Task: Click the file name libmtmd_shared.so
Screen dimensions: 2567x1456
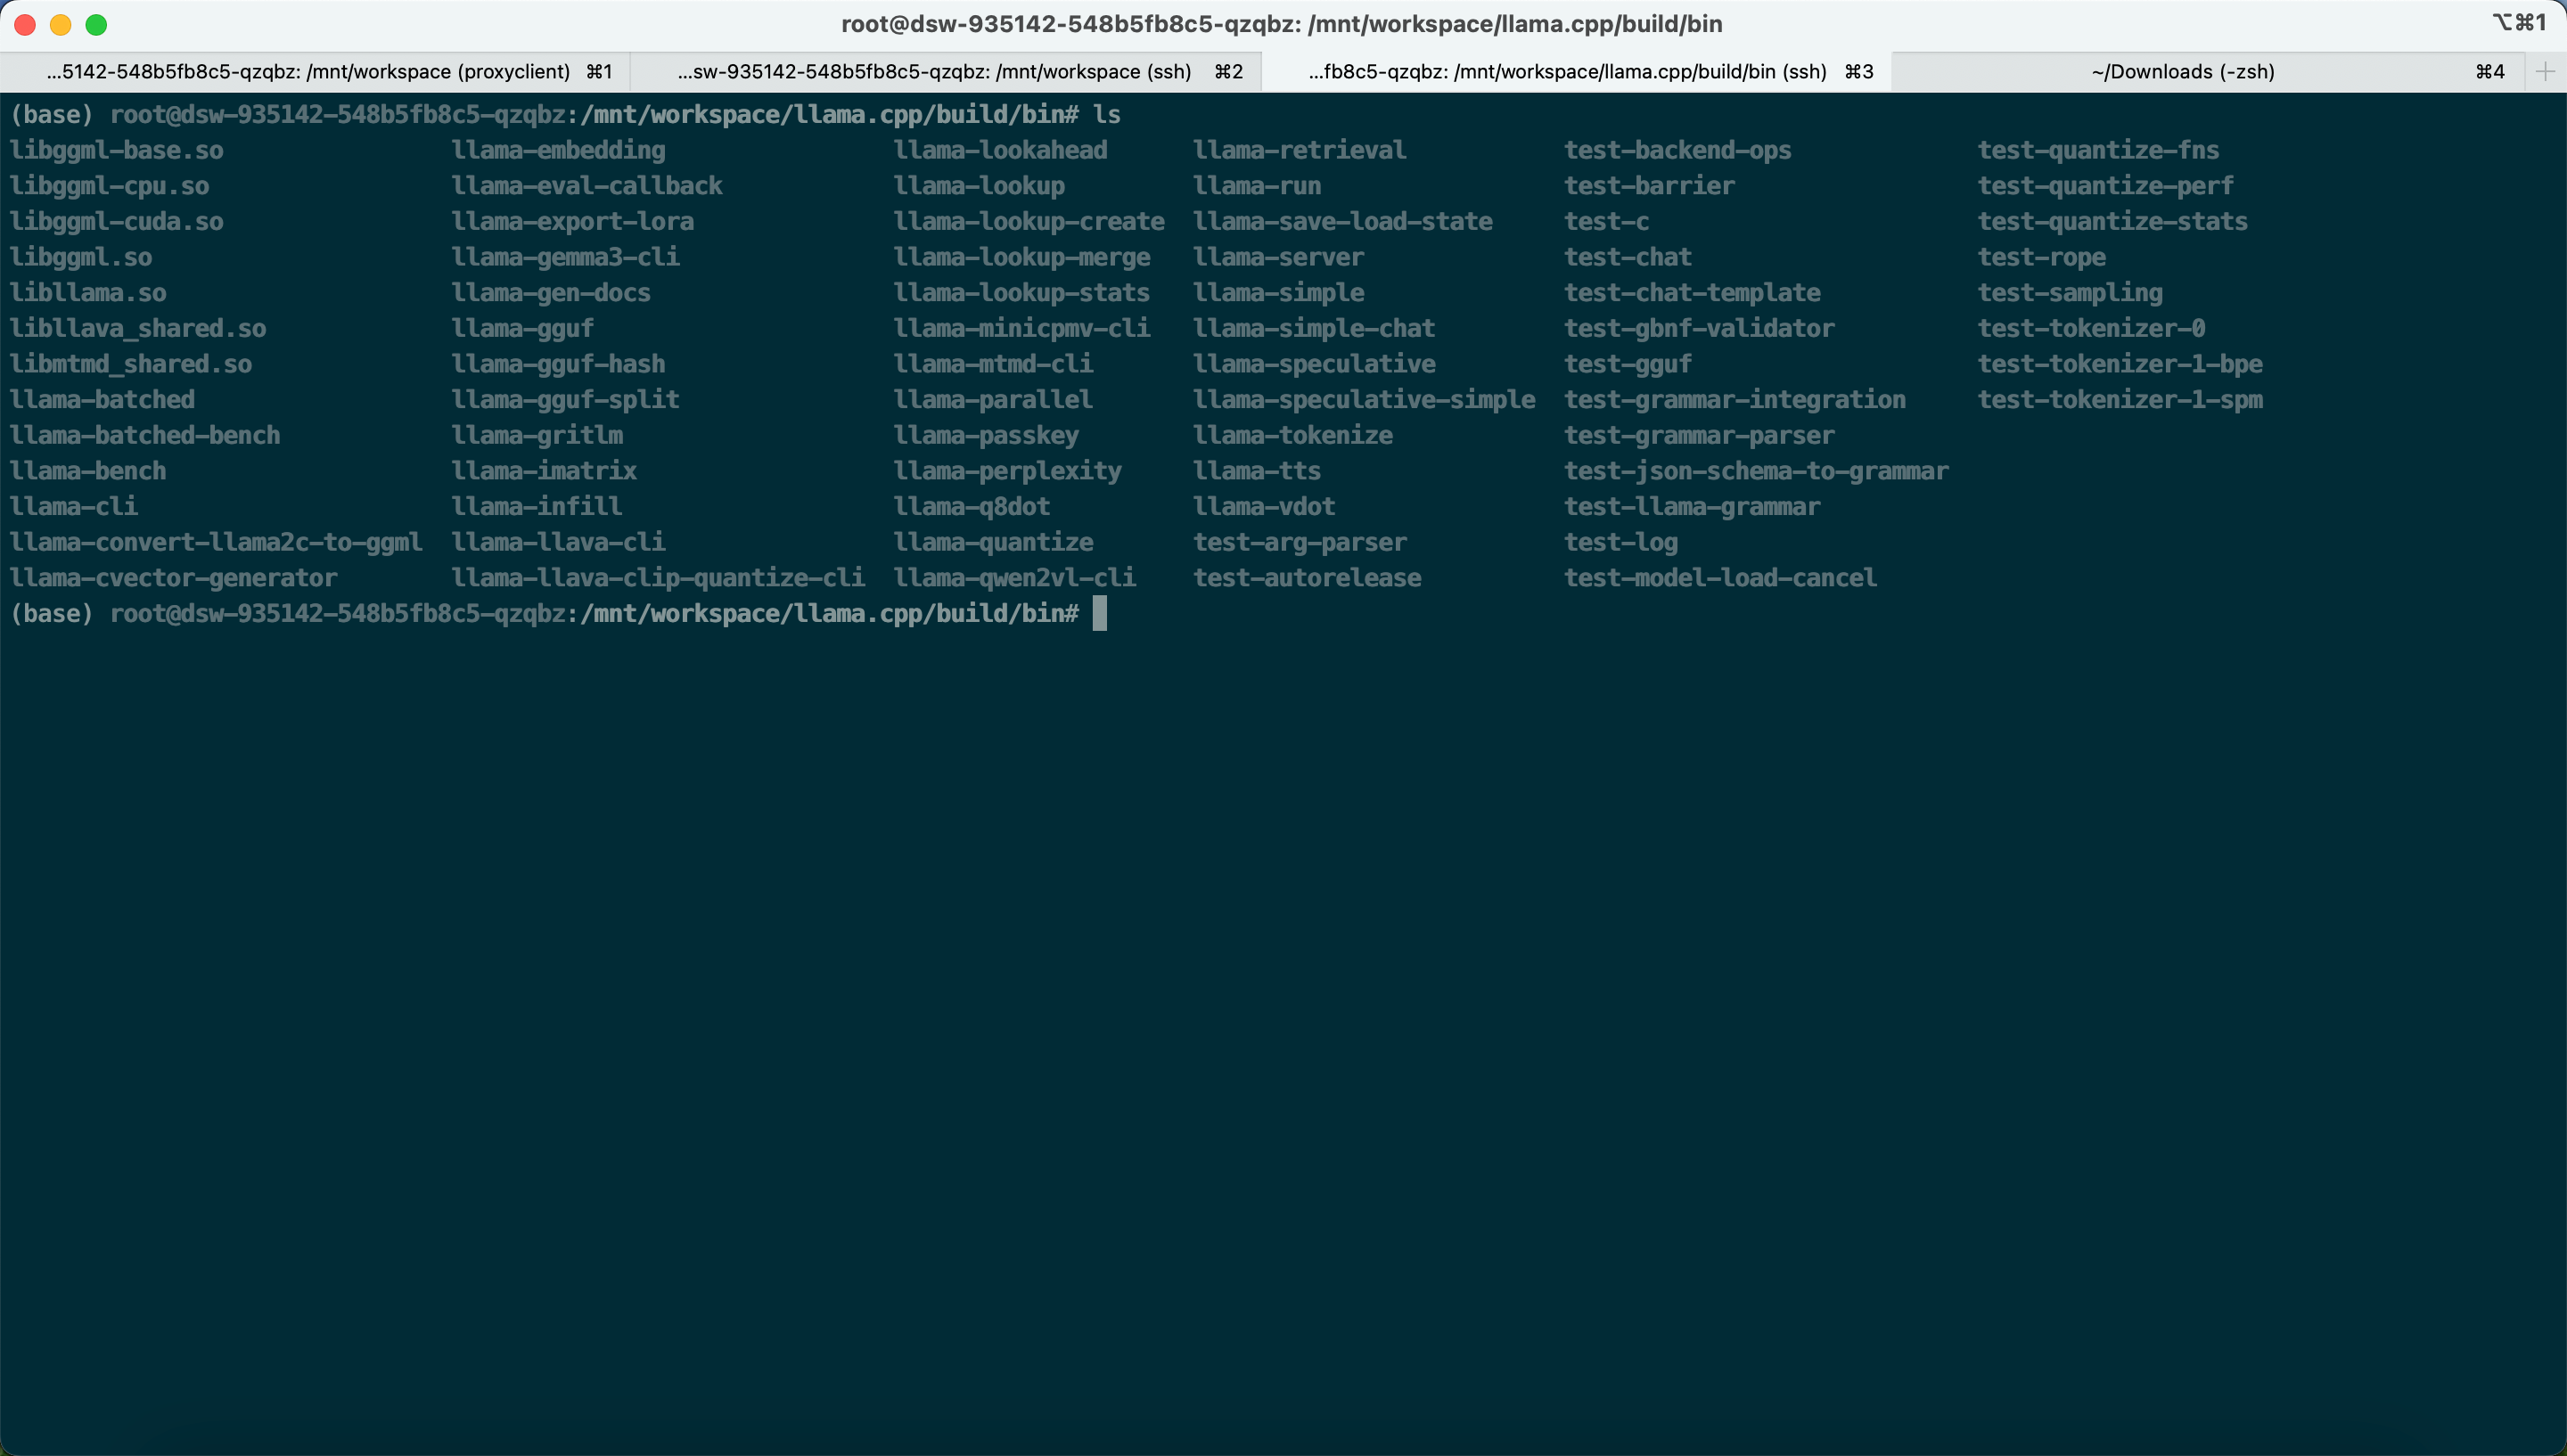Action: pos(131,364)
